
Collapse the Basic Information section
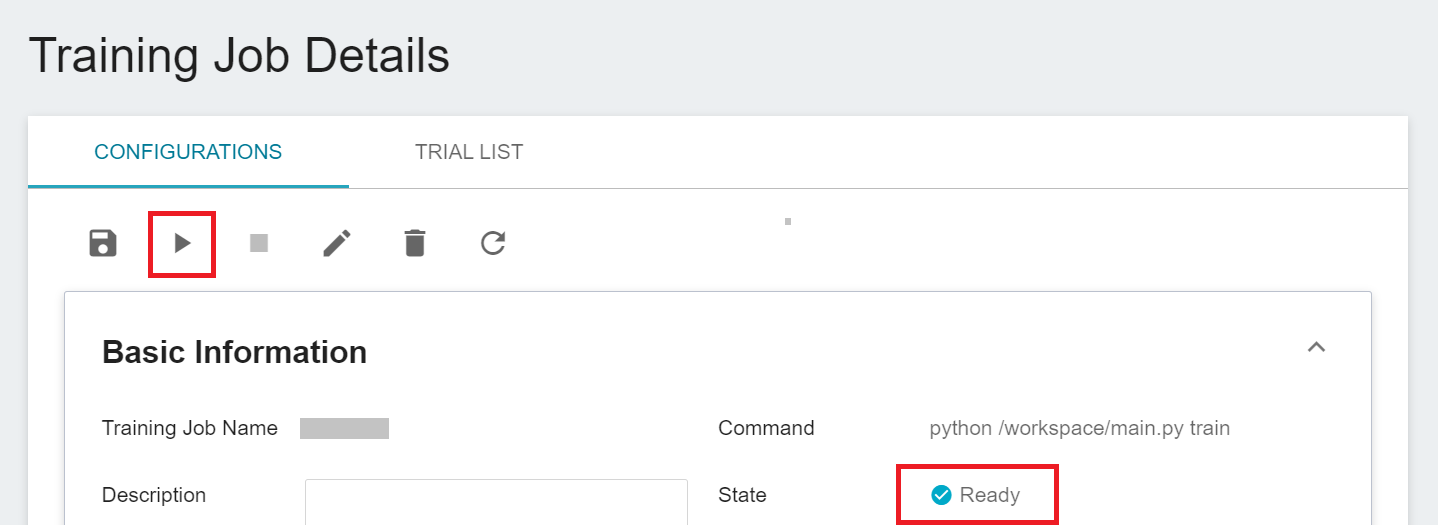coord(1317,347)
